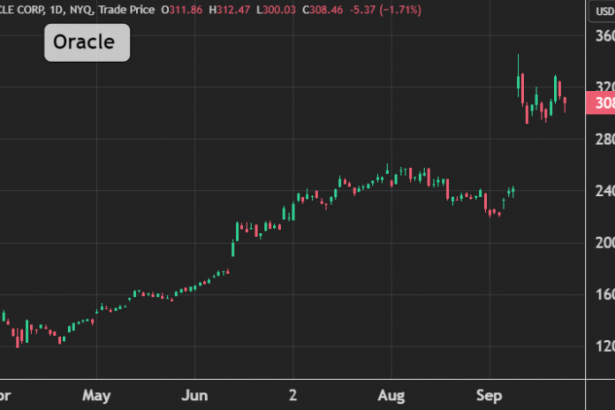The image size is (615, 410).
Task: Click the 200 price axis label
Action: (604, 242)
